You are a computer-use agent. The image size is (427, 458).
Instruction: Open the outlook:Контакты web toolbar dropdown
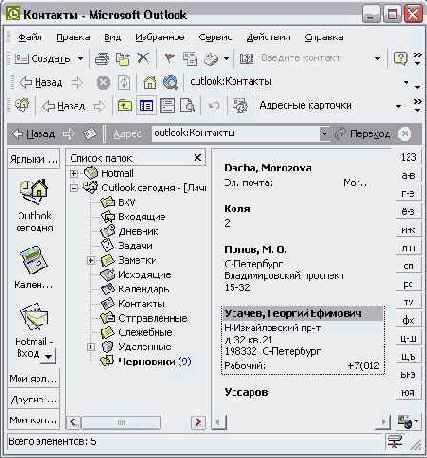pos(406,82)
